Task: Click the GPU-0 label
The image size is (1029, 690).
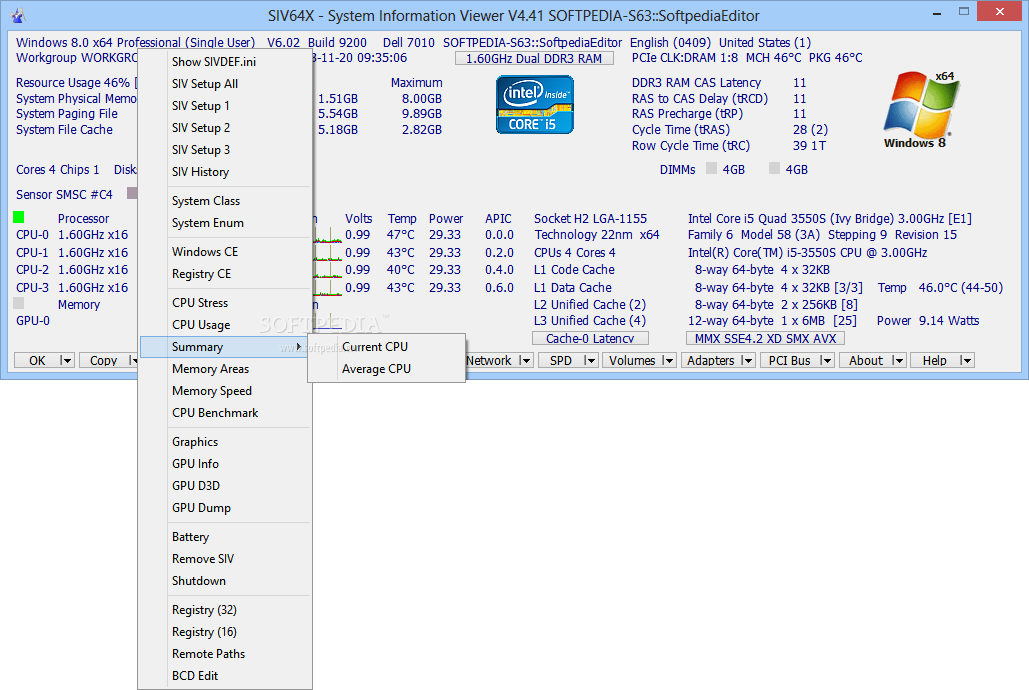Action: click(x=33, y=320)
